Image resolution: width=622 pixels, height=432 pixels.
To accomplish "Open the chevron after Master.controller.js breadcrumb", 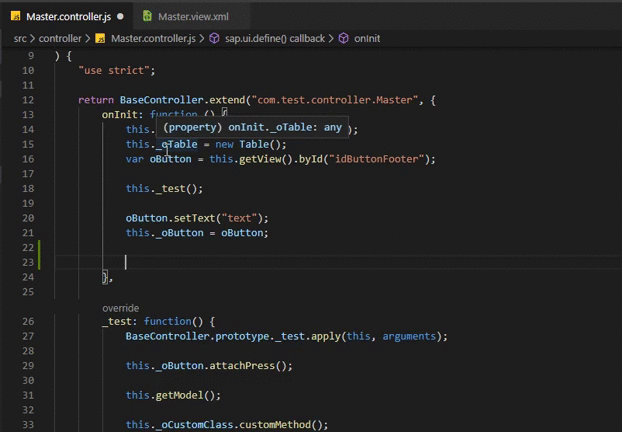I will pyautogui.click(x=202, y=38).
